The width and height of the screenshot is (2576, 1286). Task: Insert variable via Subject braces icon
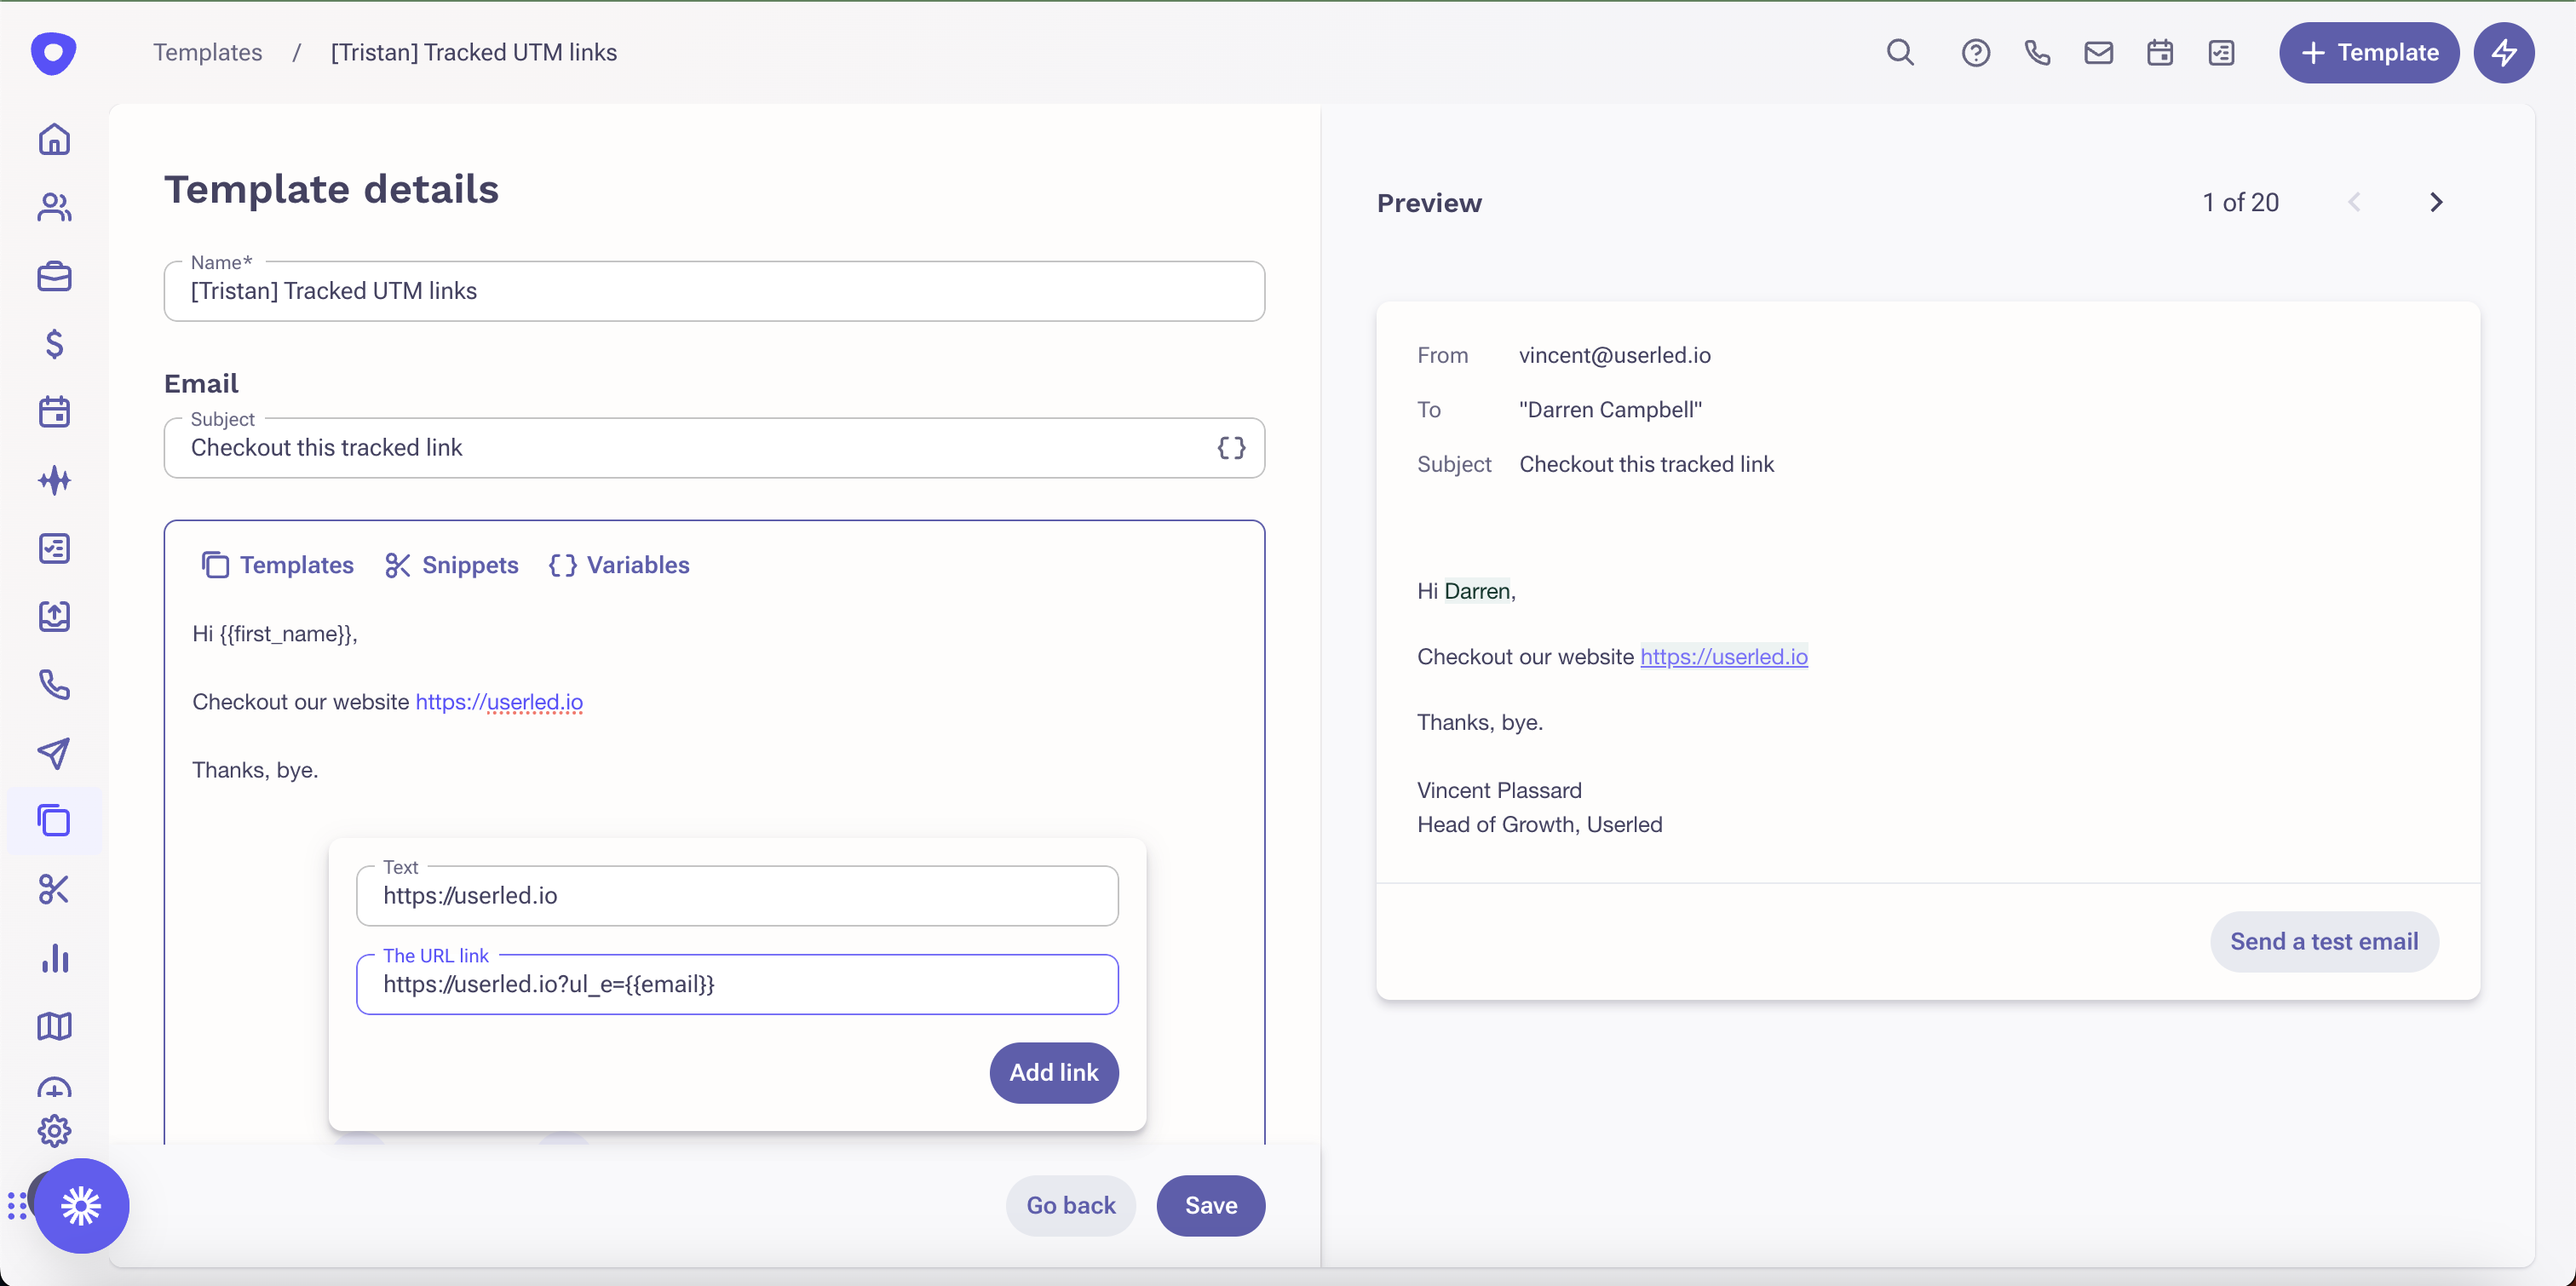pos(1231,448)
